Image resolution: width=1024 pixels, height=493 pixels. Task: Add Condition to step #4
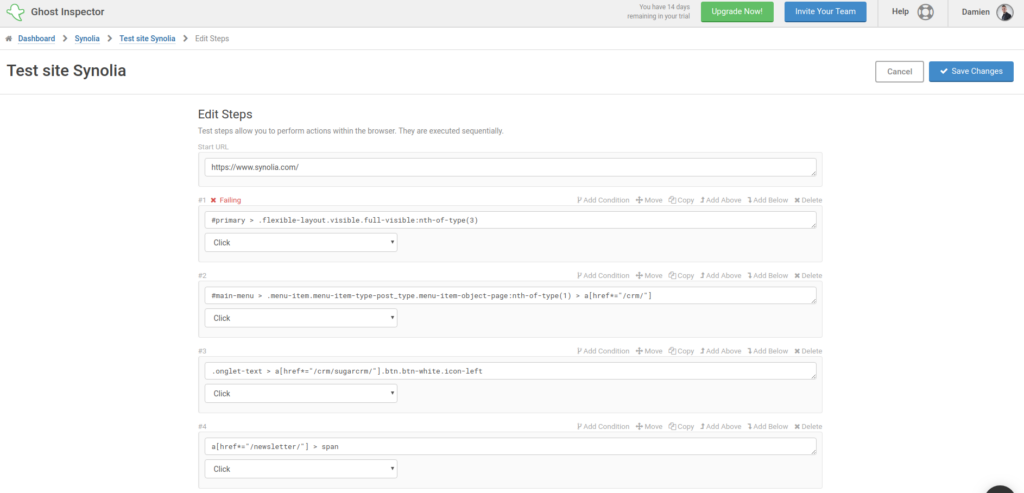[603, 426]
